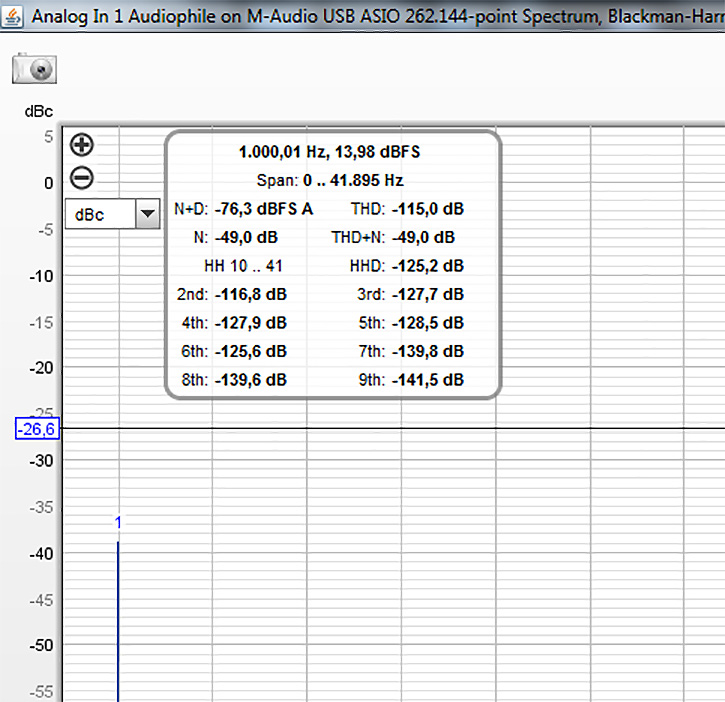Capture graph with the camera icon
The height and width of the screenshot is (702, 725).
pos(34,68)
